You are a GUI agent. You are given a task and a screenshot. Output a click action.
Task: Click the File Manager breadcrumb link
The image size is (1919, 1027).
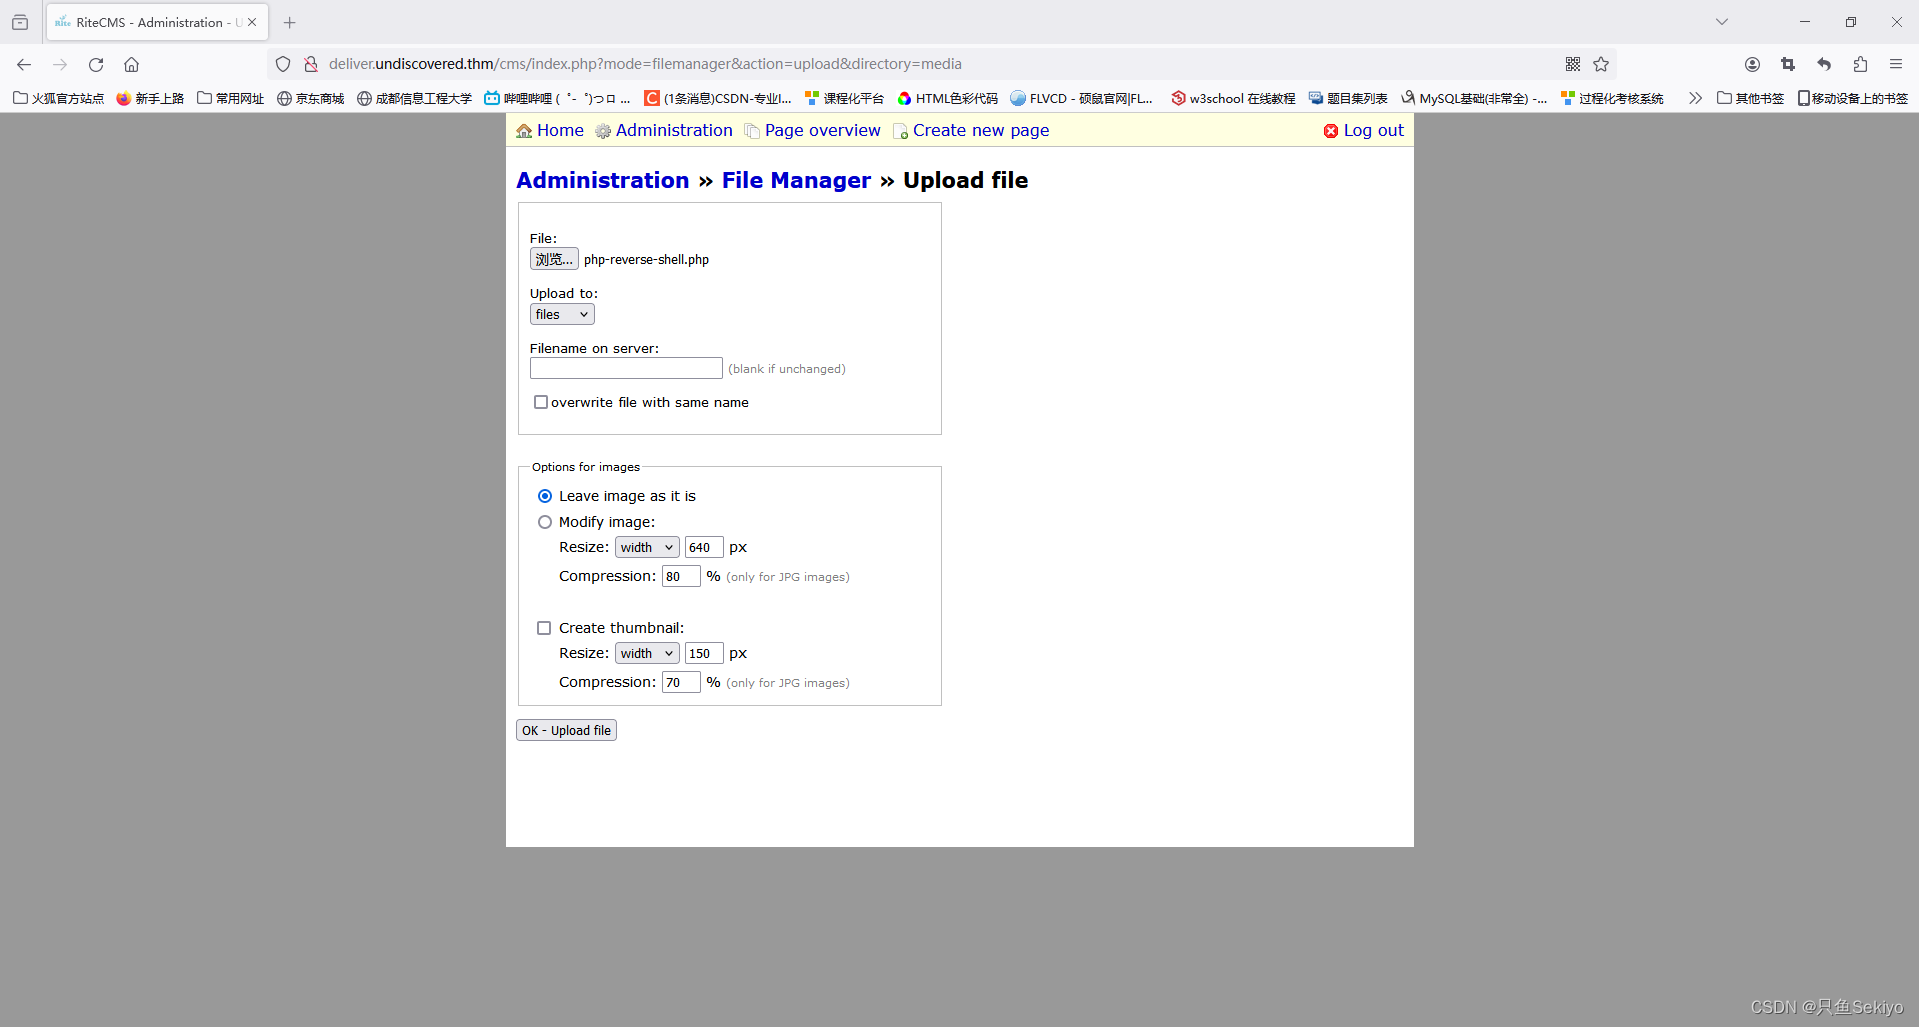point(796,180)
